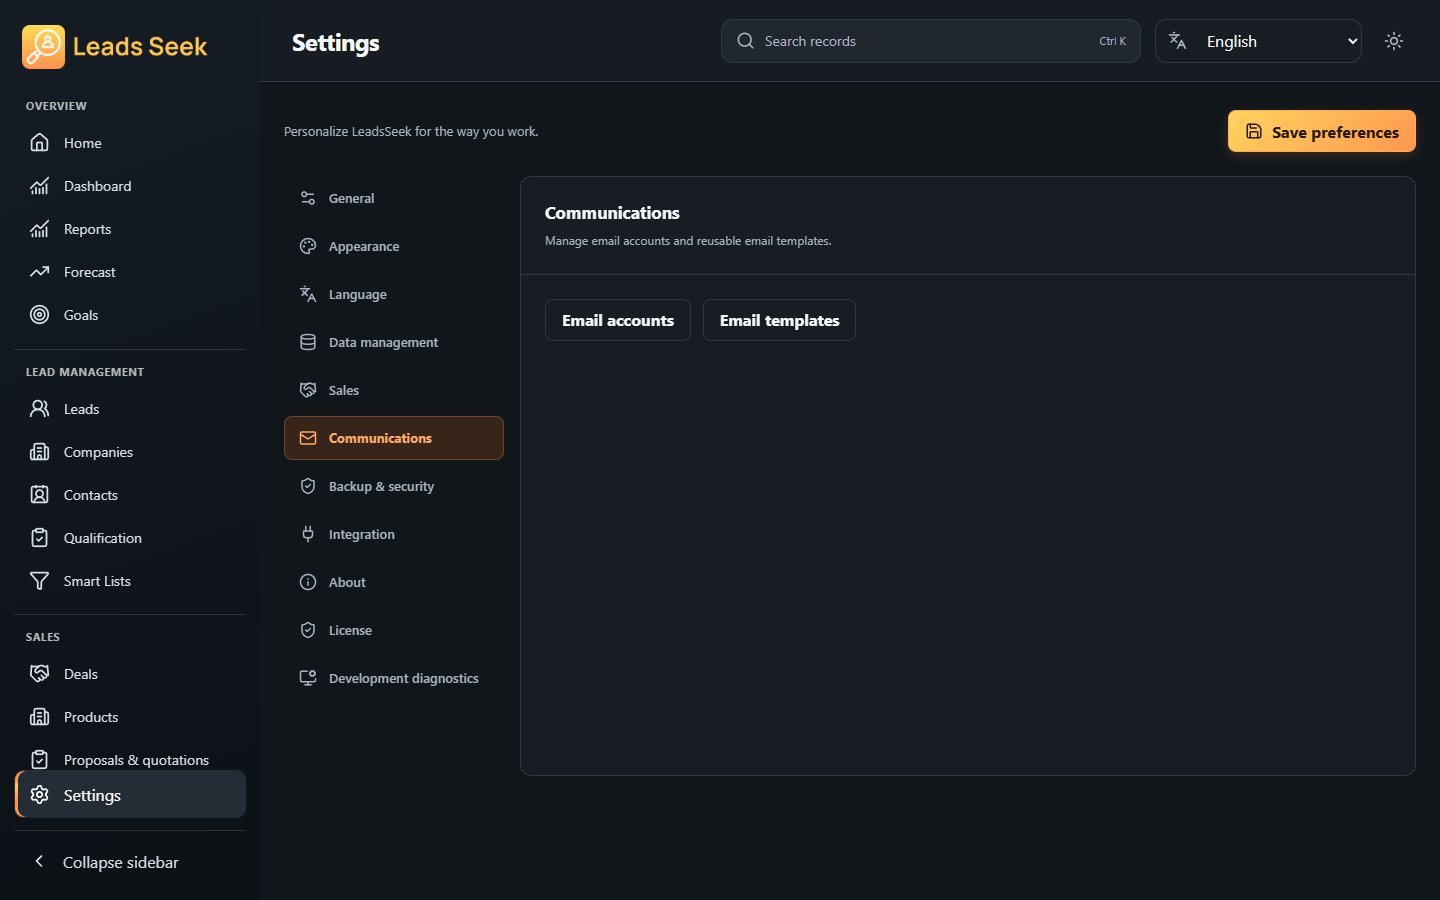Click the Home house icon in sidebar
1440x900 pixels.
coord(39,143)
